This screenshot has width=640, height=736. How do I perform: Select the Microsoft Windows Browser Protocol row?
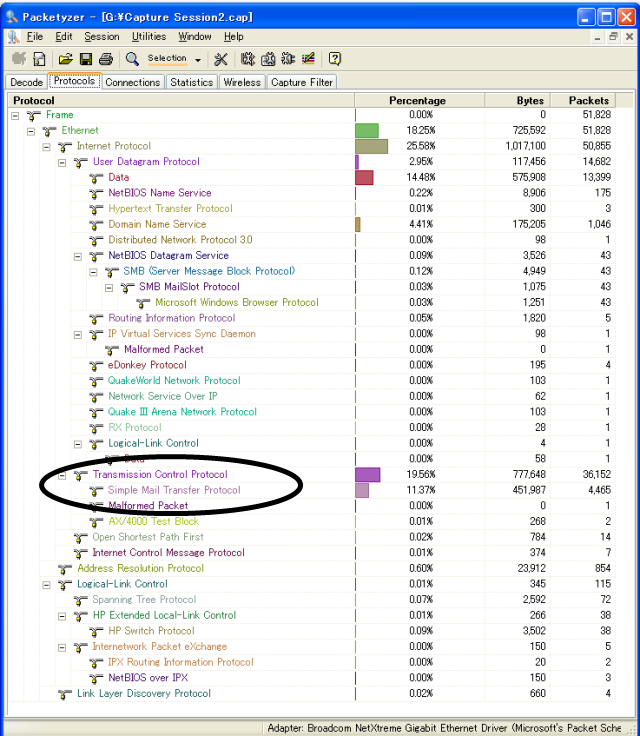(x=312, y=303)
